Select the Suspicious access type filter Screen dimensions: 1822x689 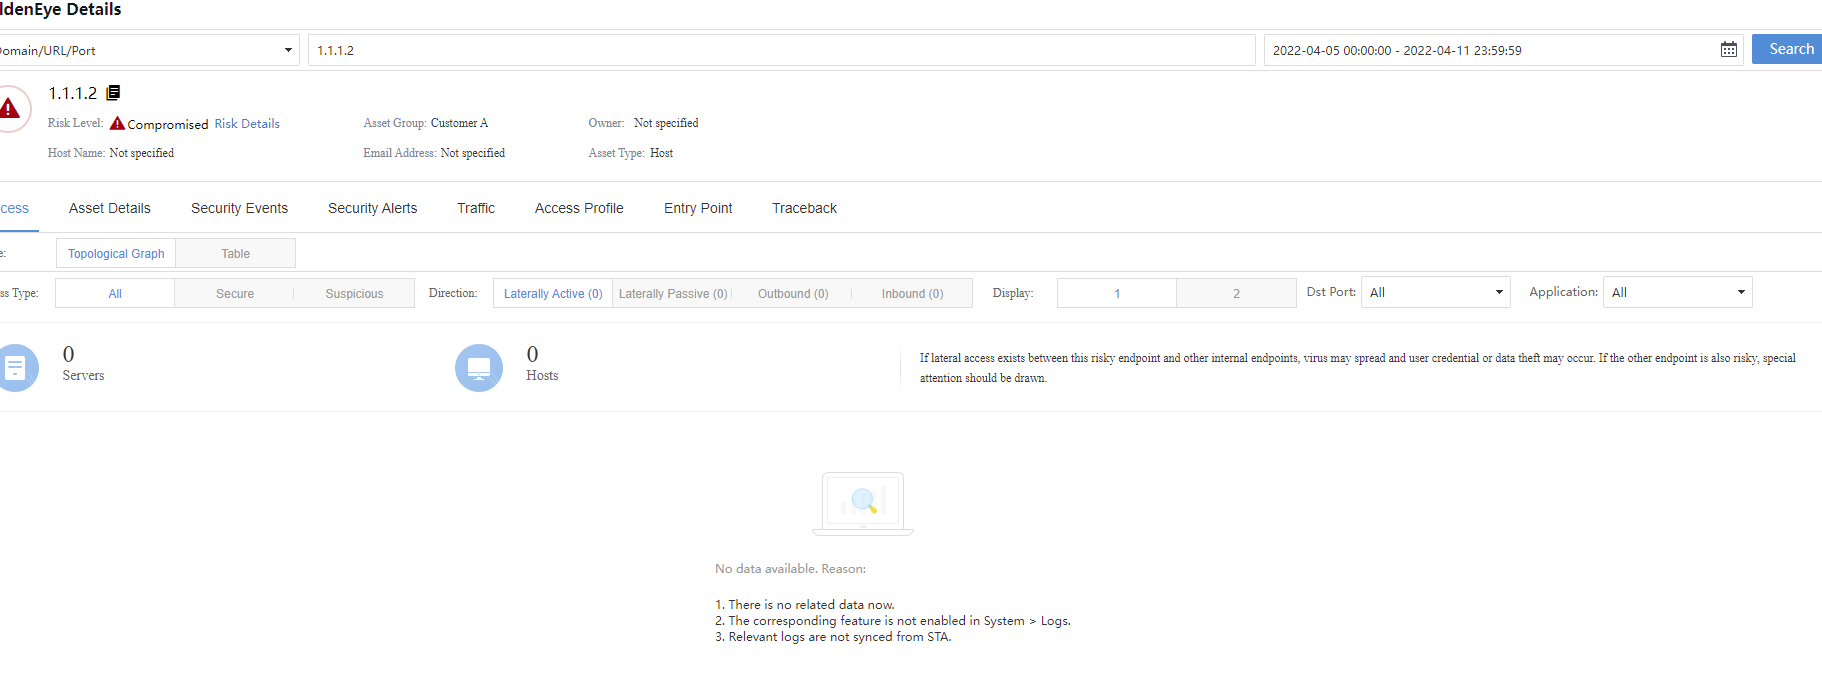click(x=354, y=293)
